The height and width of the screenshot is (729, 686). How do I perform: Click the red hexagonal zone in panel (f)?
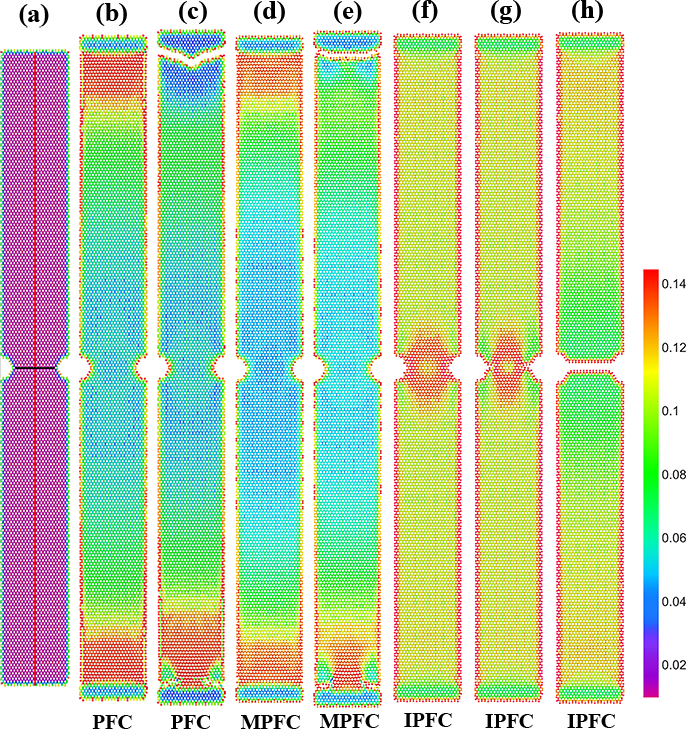tap(427, 367)
